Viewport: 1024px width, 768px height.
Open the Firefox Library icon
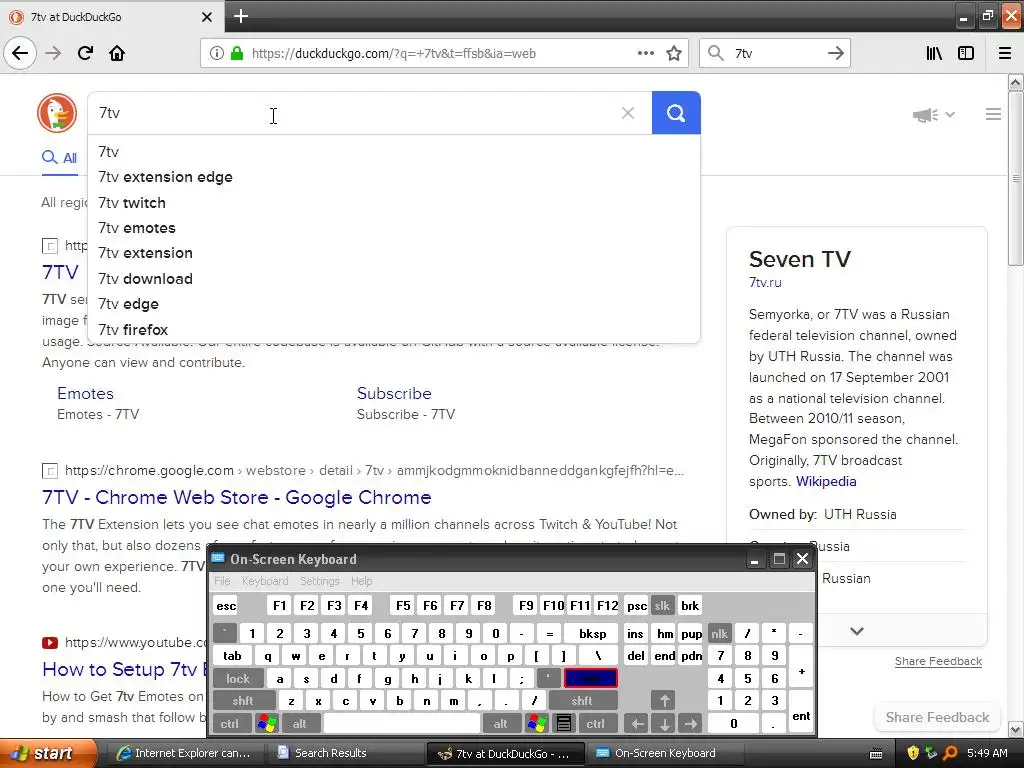934,53
